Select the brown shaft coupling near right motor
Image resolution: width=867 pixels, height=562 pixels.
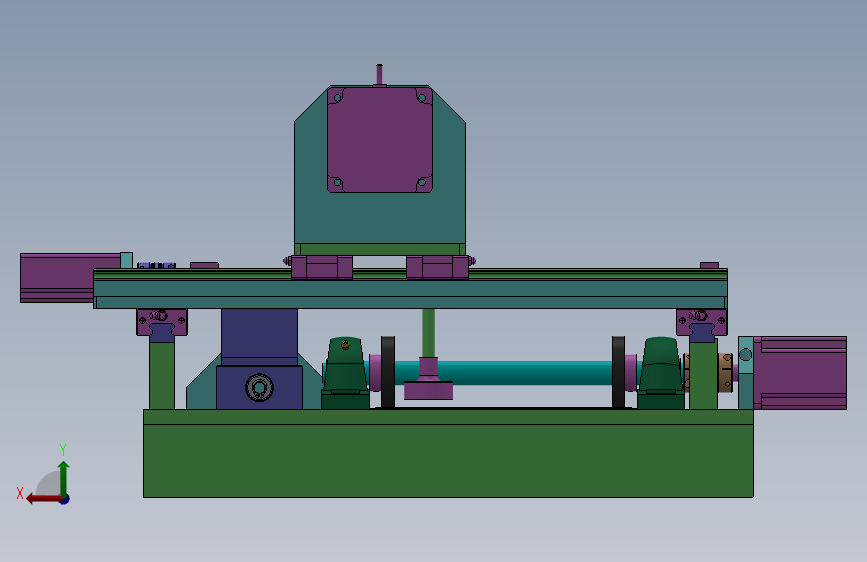725,372
